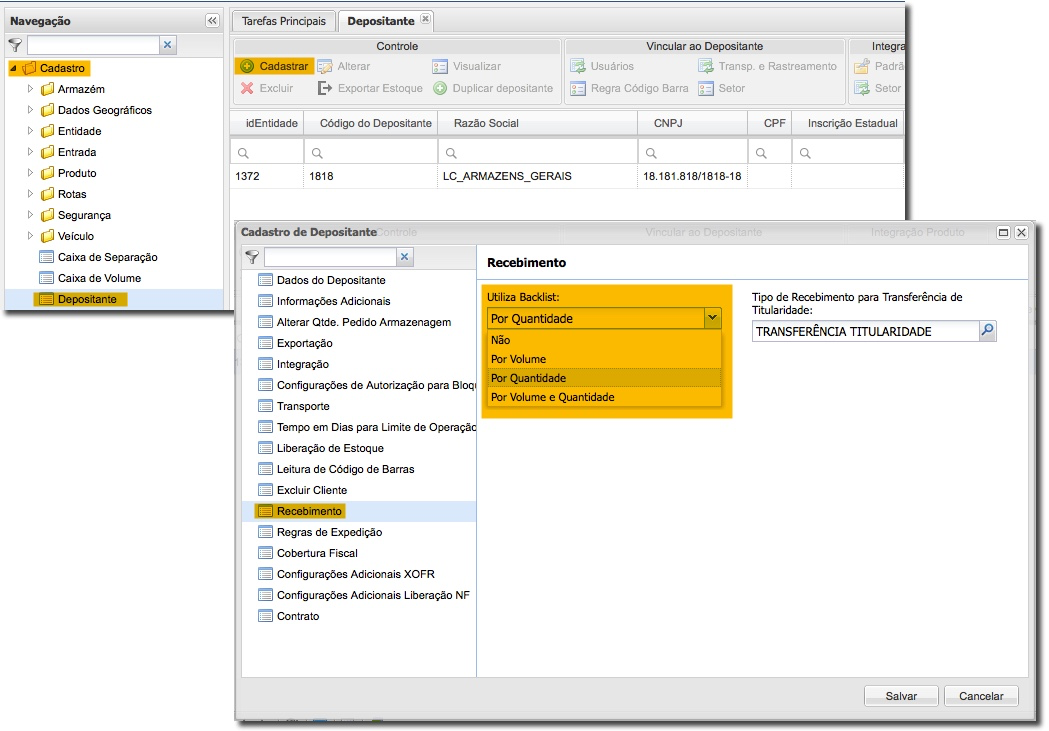
Task: Choose 'Não' in backlist options
Action: coord(501,340)
